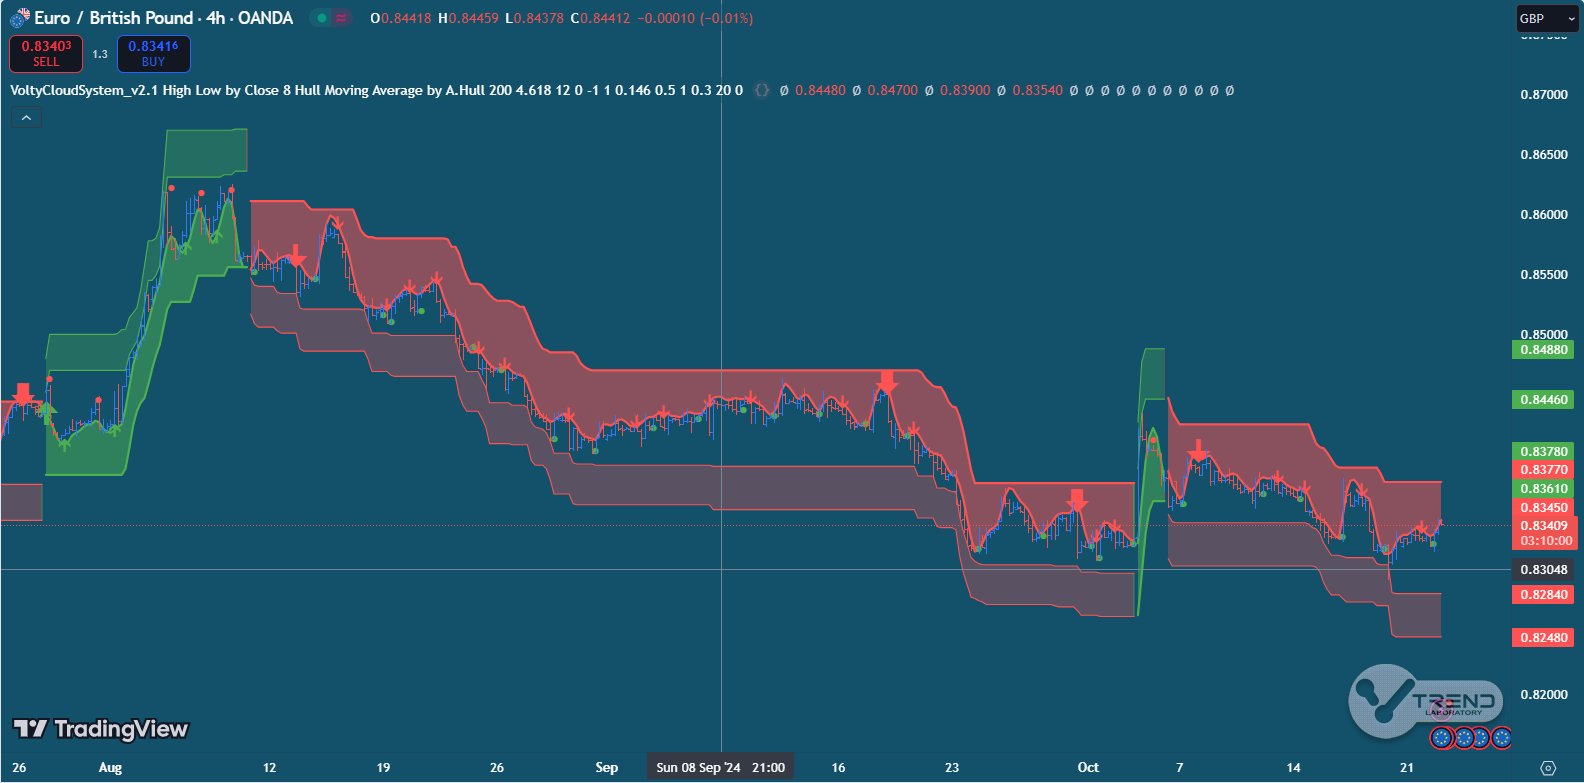The width and height of the screenshot is (1584, 783).
Task: Click the red 0.82840 price label
Action: click(x=1544, y=595)
